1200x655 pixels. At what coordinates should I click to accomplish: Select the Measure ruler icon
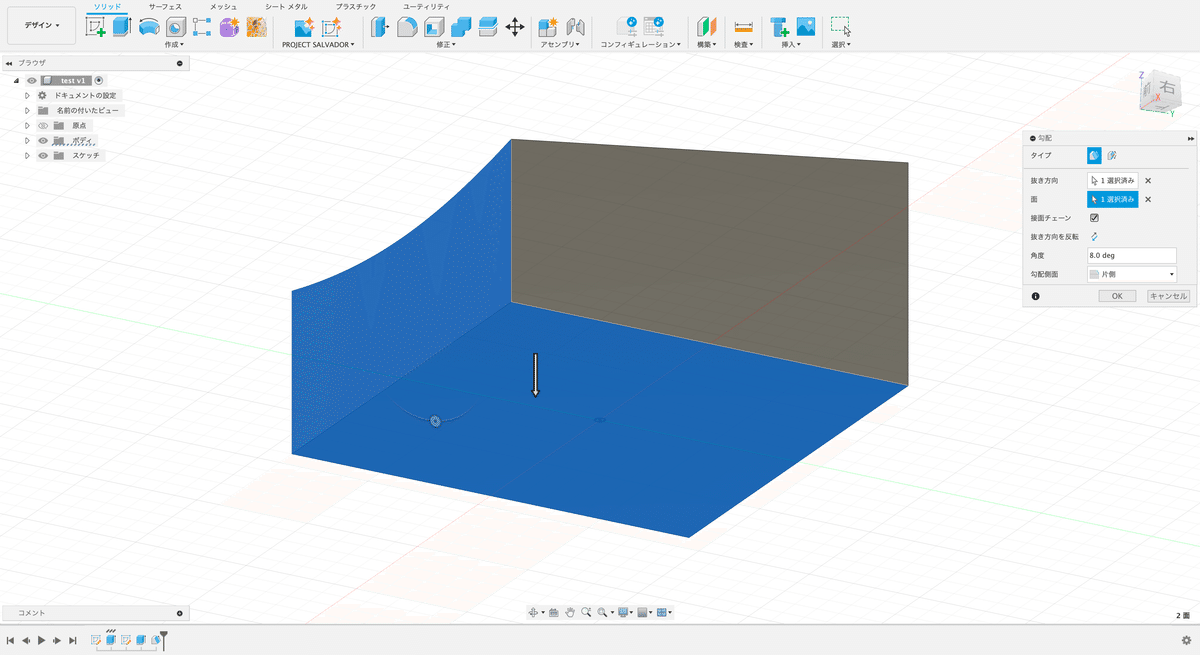pos(743,27)
